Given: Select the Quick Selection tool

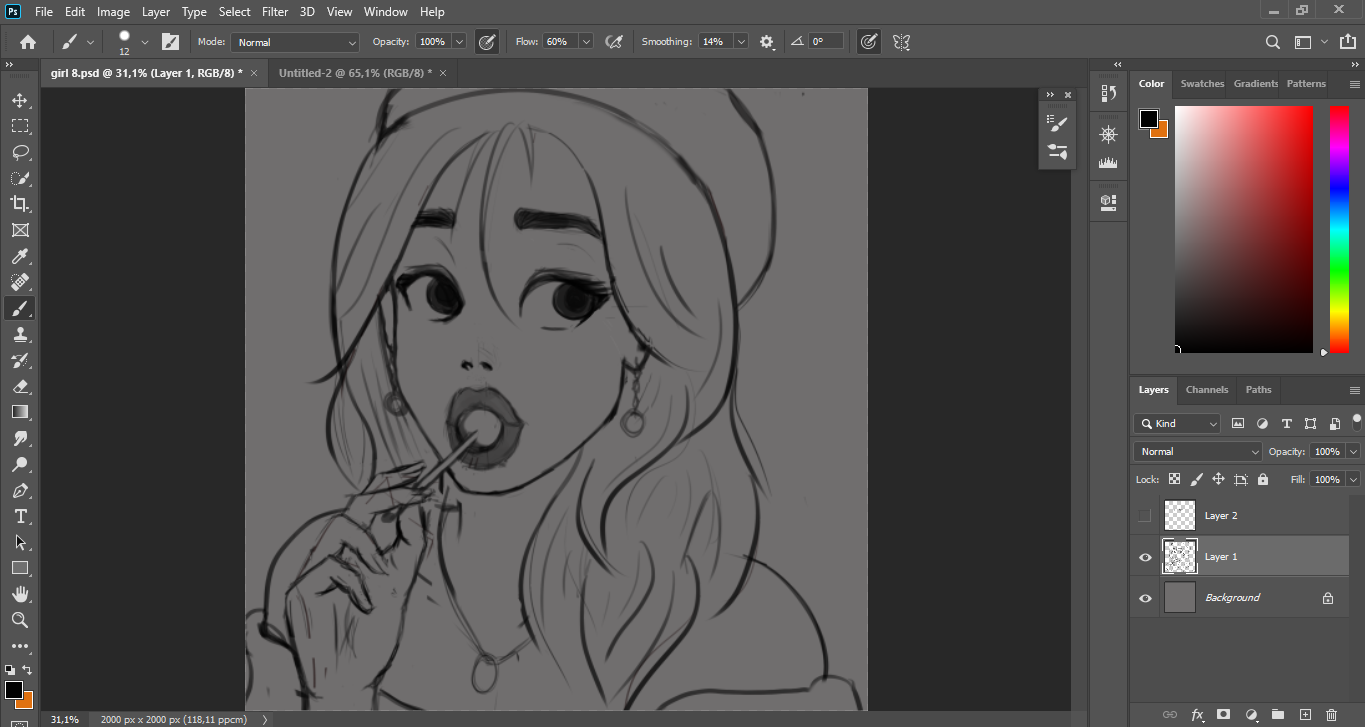Looking at the screenshot, I should (x=19, y=178).
